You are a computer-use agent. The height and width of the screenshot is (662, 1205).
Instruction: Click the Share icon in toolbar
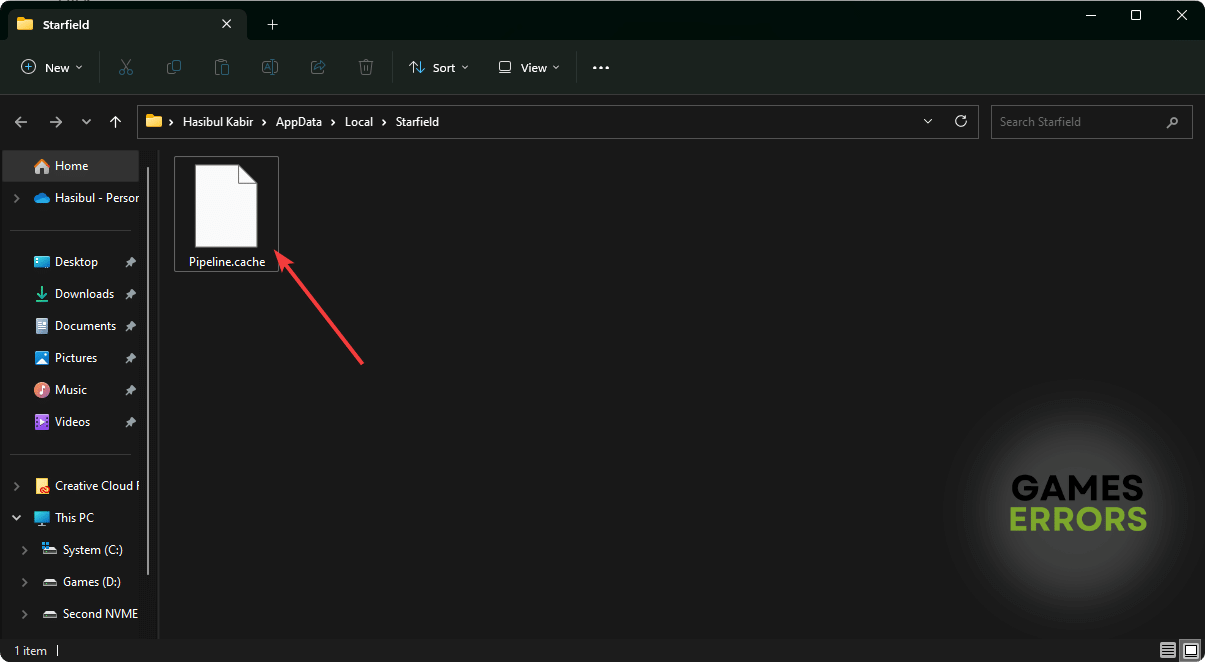pyautogui.click(x=318, y=67)
